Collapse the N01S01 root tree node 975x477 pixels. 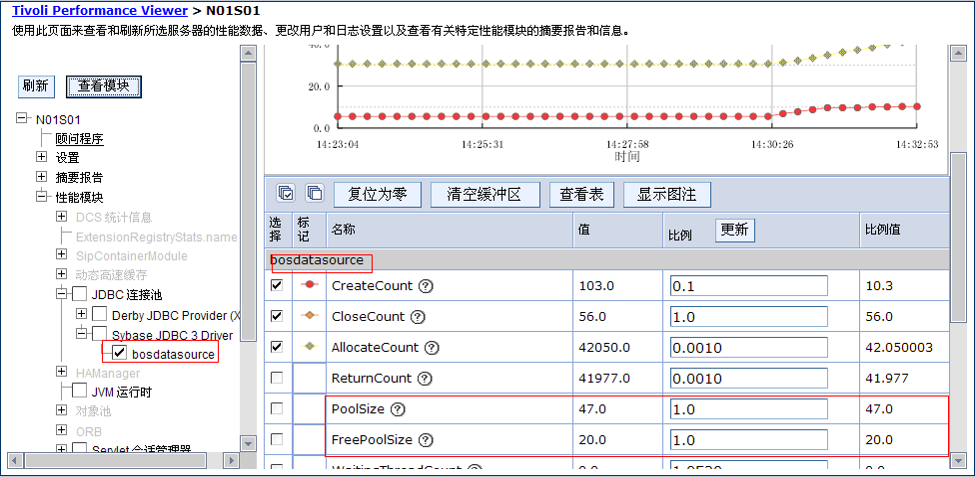(x=22, y=118)
